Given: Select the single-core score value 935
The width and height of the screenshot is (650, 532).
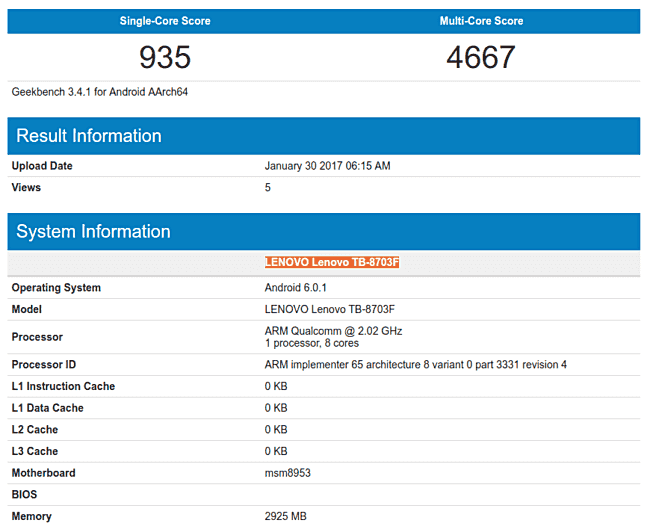Looking at the screenshot, I should click(x=164, y=57).
